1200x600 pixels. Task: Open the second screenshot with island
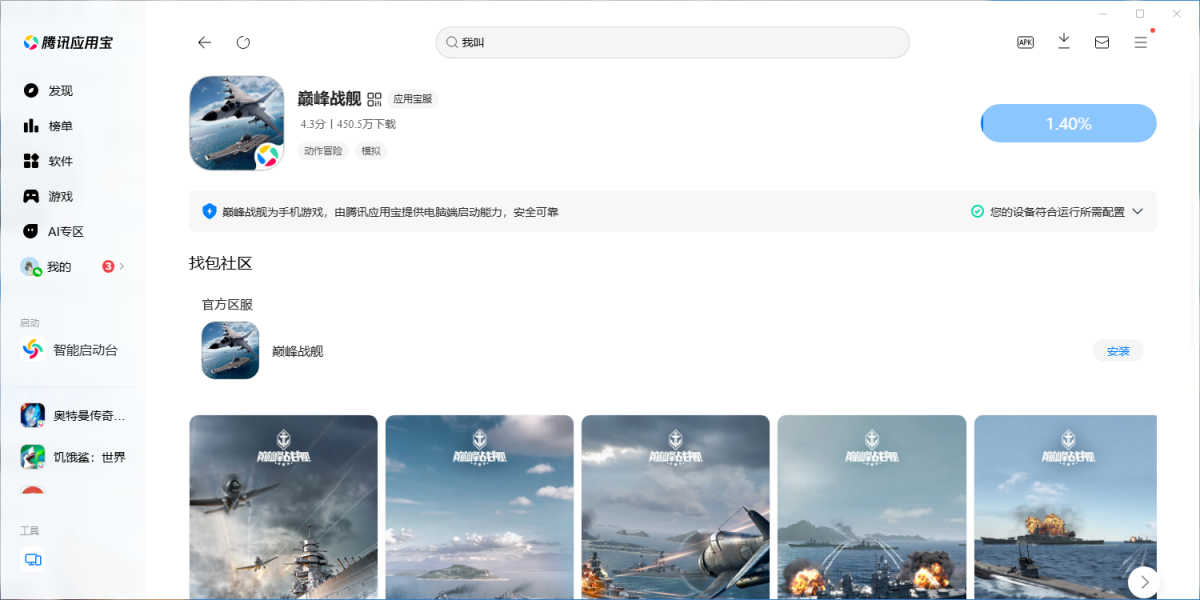(x=479, y=507)
